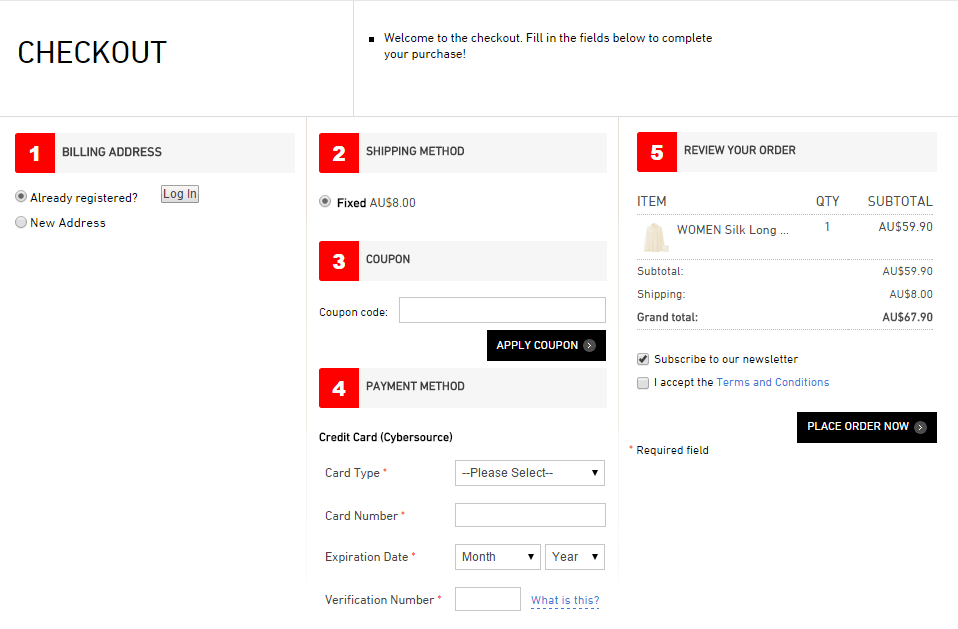Image resolution: width=958 pixels, height=629 pixels.
Task: Click Place Order Now button
Action: coord(866,427)
